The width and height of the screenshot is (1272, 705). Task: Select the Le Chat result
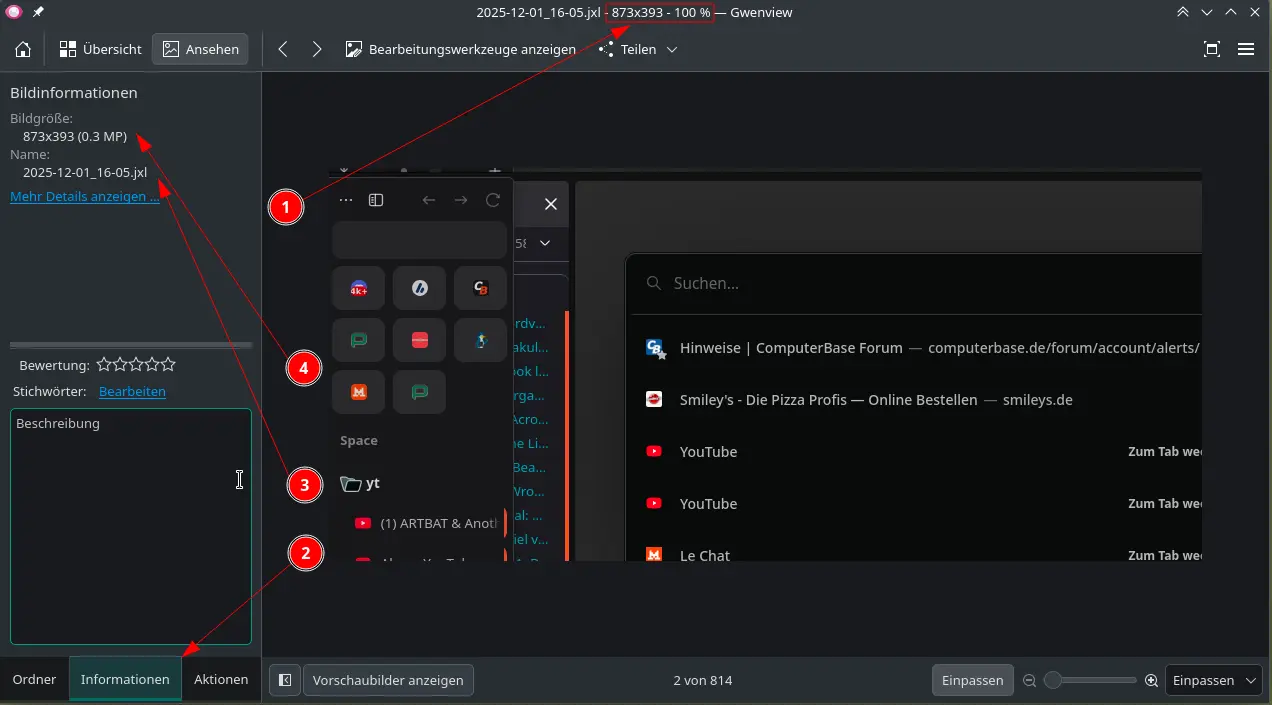click(918, 555)
